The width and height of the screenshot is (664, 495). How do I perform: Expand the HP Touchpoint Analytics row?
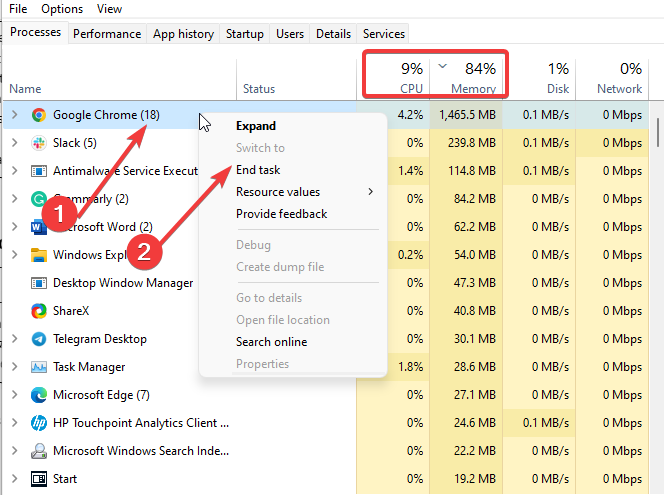click(14, 423)
